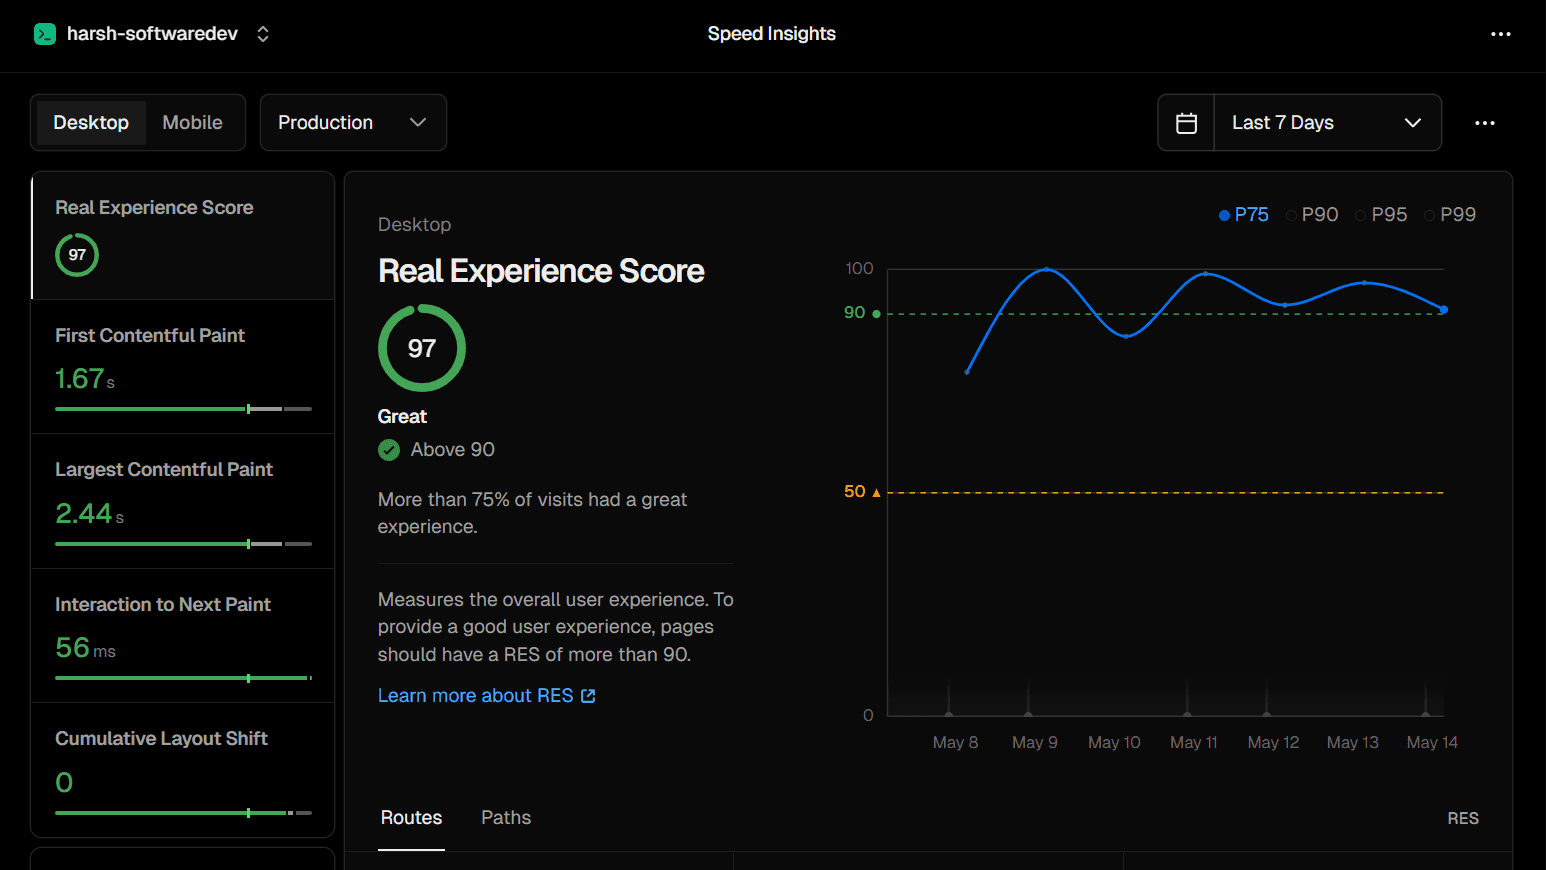The width and height of the screenshot is (1546, 870).
Task: Click the May 13 label on chart axis
Action: click(x=1352, y=742)
